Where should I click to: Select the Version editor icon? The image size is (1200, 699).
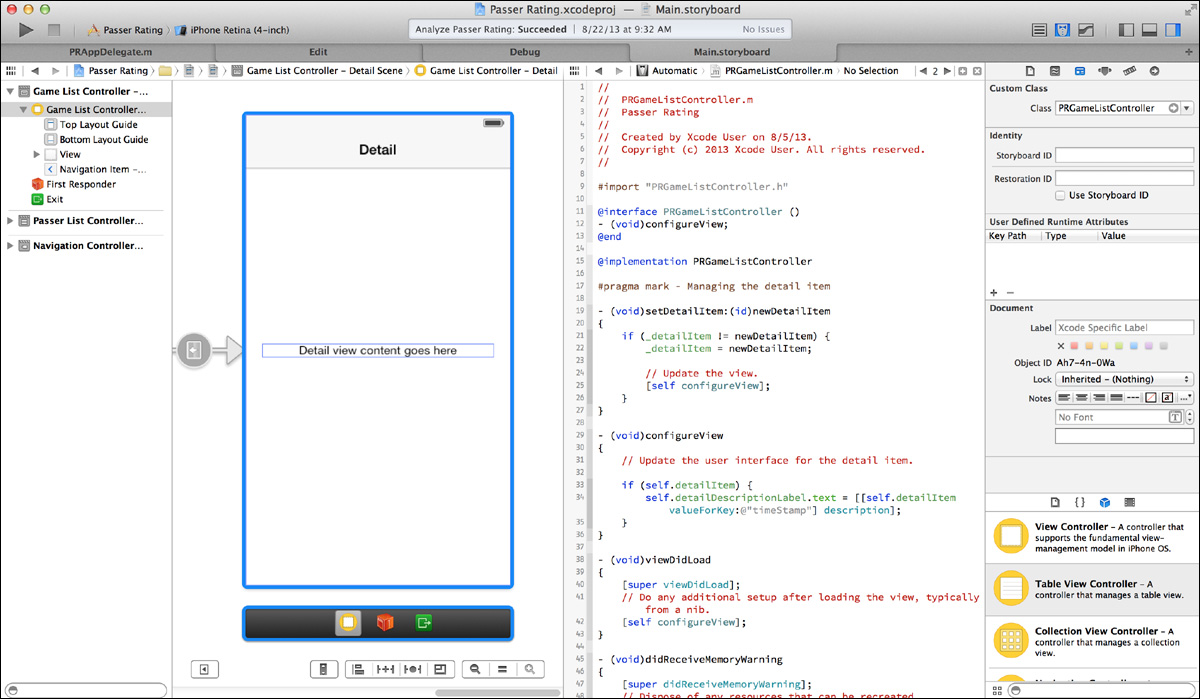coord(1085,30)
